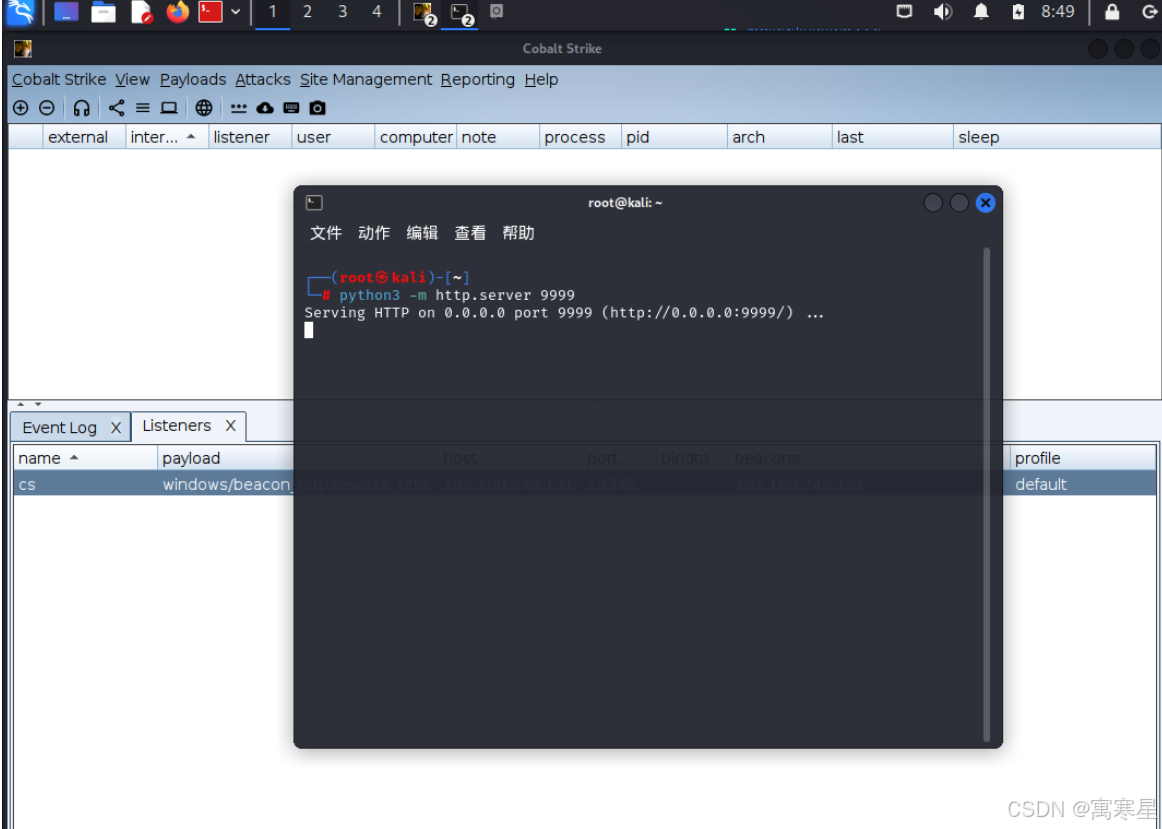This screenshot has height=829, width=1162.
Task: Open the file manager from the panel
Action: point(103,12)
